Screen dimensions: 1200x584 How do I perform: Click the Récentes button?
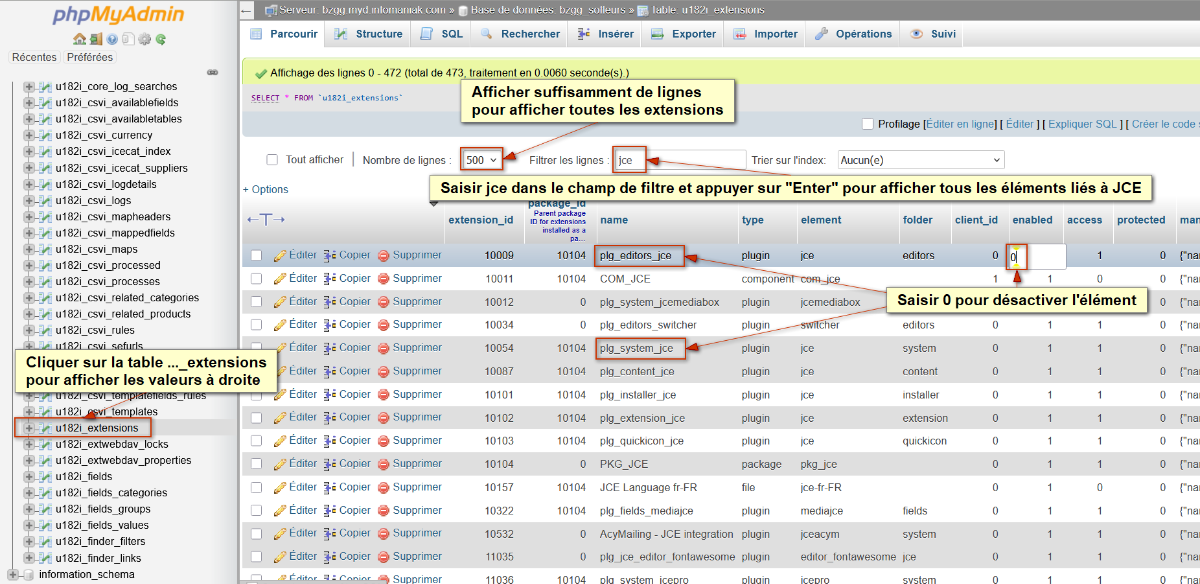34,57
